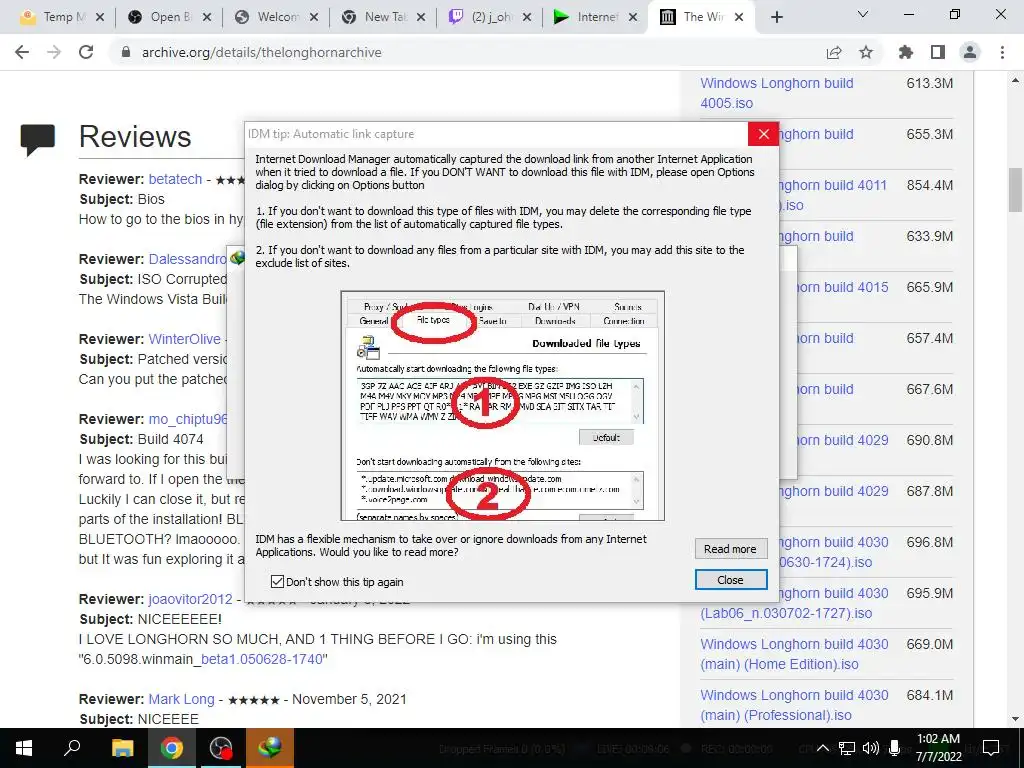The height and width of the screenshot is (768, 1024).
Task: Switch to the Twitch (2) j_oh tab
Action: [x=483, y=18]
